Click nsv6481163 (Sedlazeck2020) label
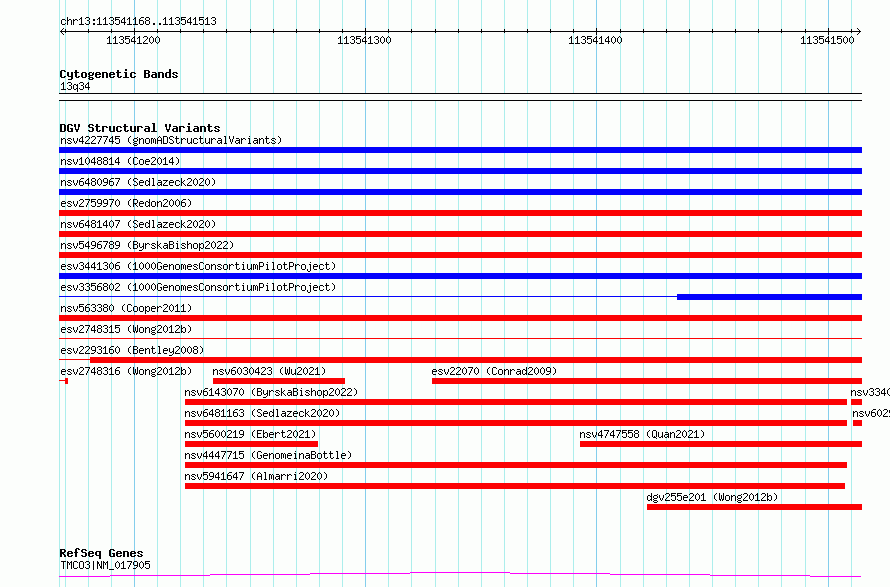890x587 pixels. (262, 413)
